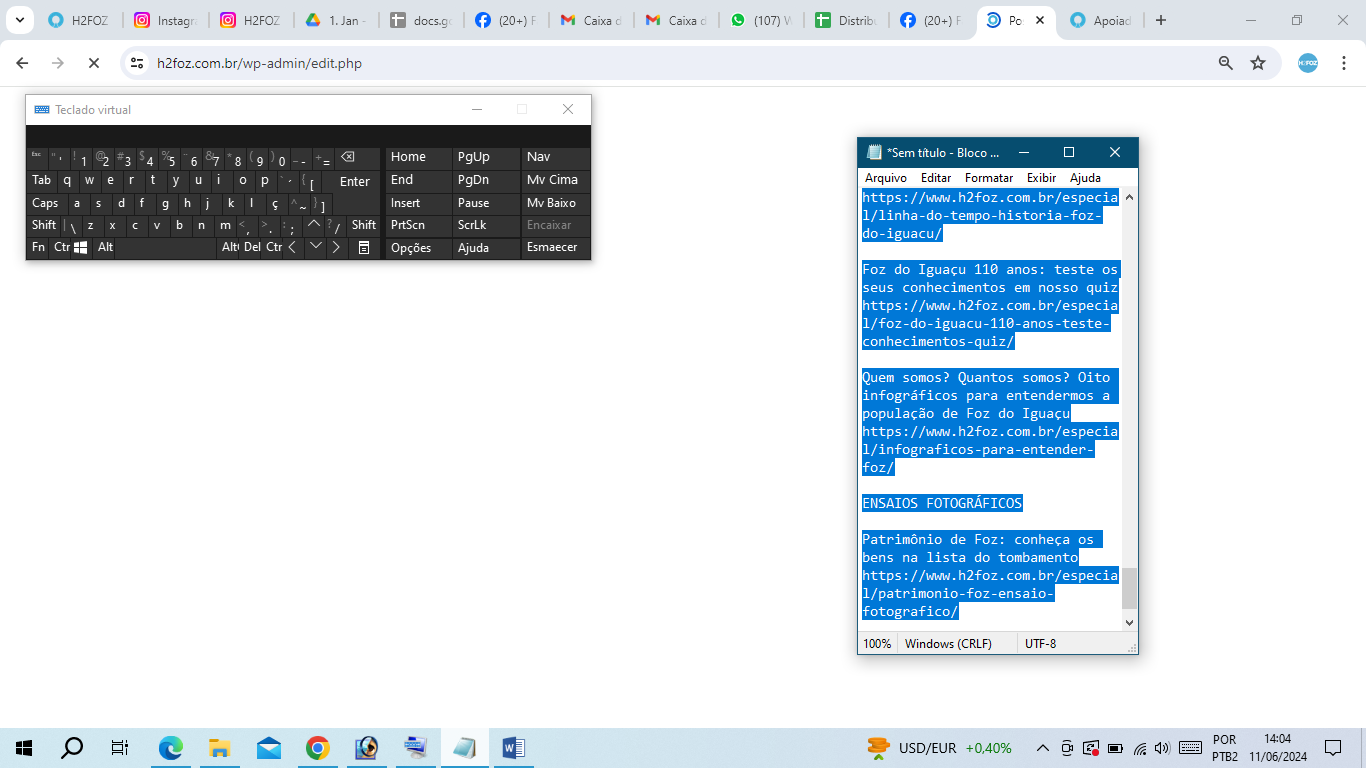Screen dimensions: 1366x768
Task: Toggle the ScrLk key on virtual keyboard
Action: tap(472, 225)
